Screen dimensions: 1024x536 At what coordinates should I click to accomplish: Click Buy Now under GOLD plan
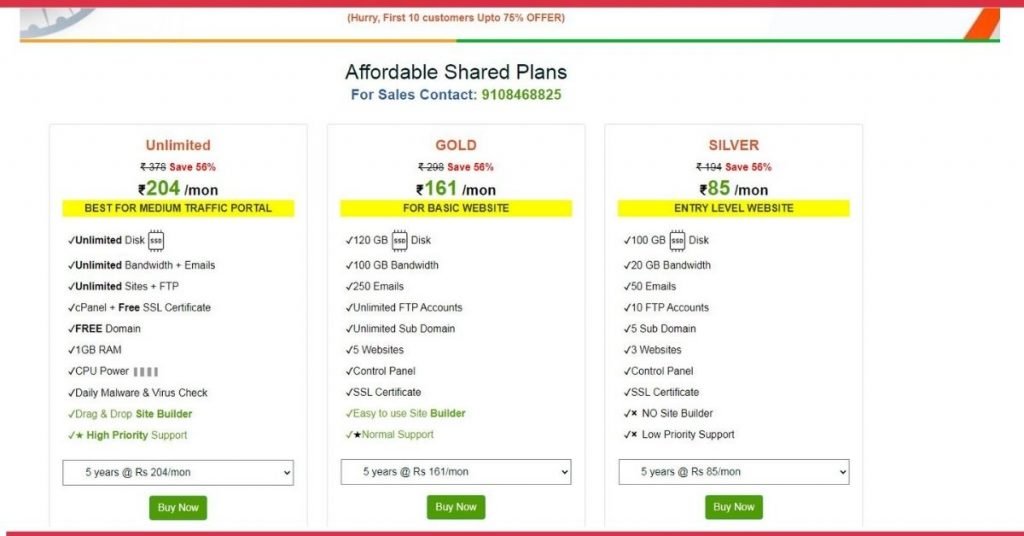[456, 507]
